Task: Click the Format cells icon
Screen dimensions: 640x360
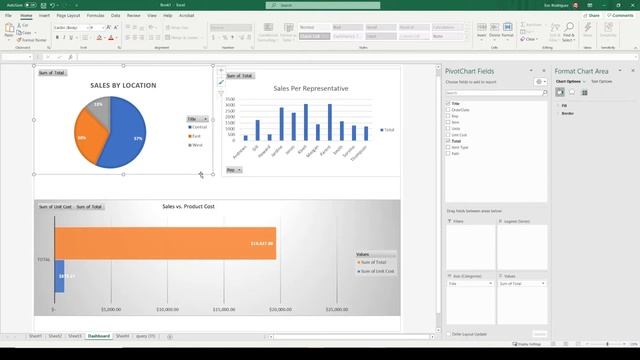Action: (508, 28)
